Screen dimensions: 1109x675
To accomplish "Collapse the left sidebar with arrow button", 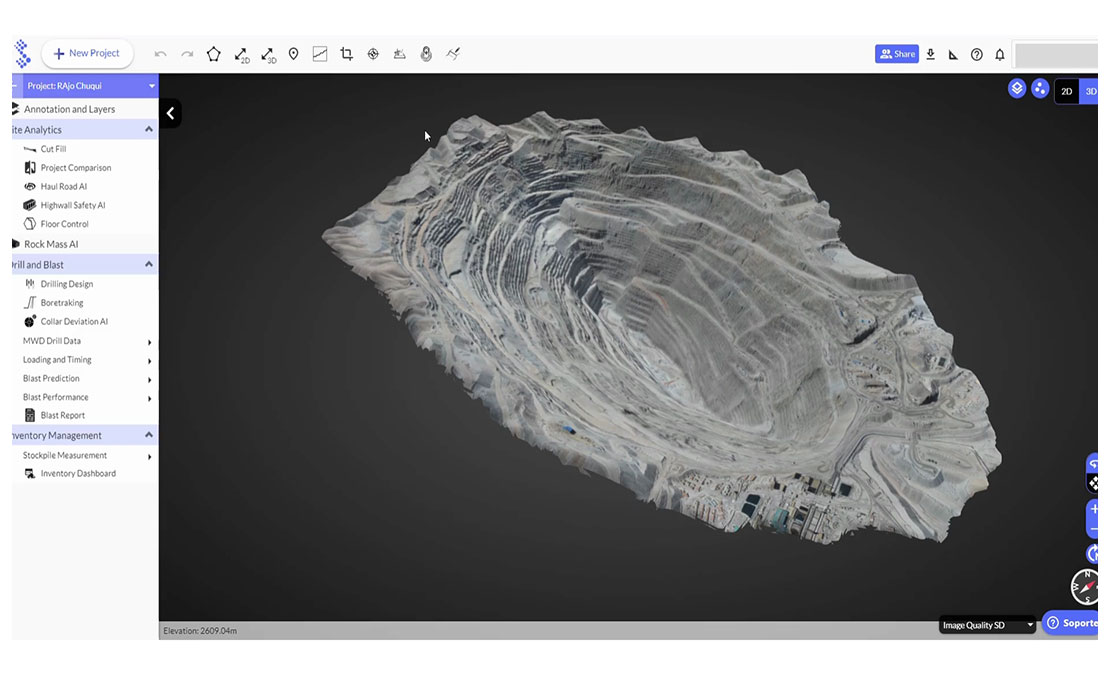I will click(170, 113).
